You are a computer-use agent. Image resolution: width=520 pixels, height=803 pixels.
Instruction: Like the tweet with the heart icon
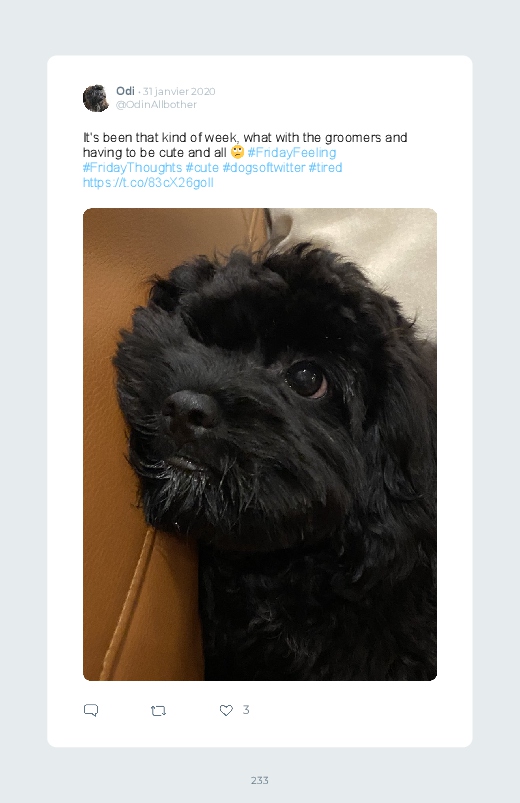pos(226,710)
